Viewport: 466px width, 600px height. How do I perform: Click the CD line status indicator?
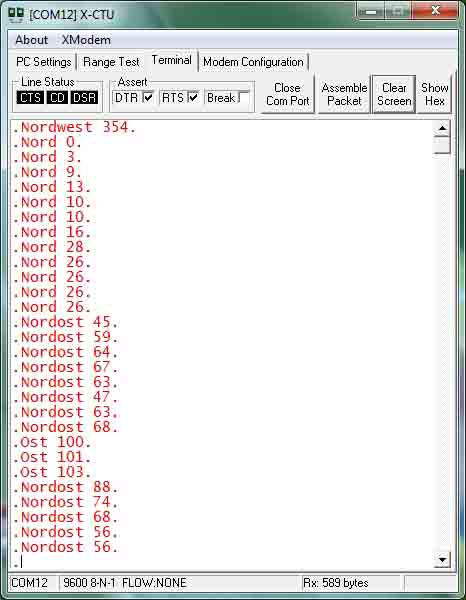coord(57,98)
